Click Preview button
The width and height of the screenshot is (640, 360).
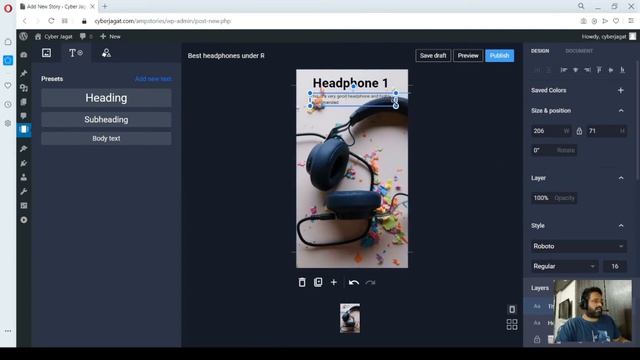468,56
